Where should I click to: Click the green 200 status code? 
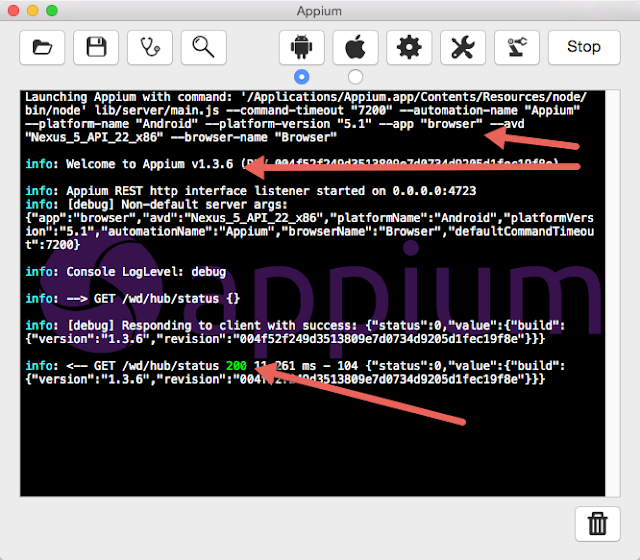[x=236, y=366]
